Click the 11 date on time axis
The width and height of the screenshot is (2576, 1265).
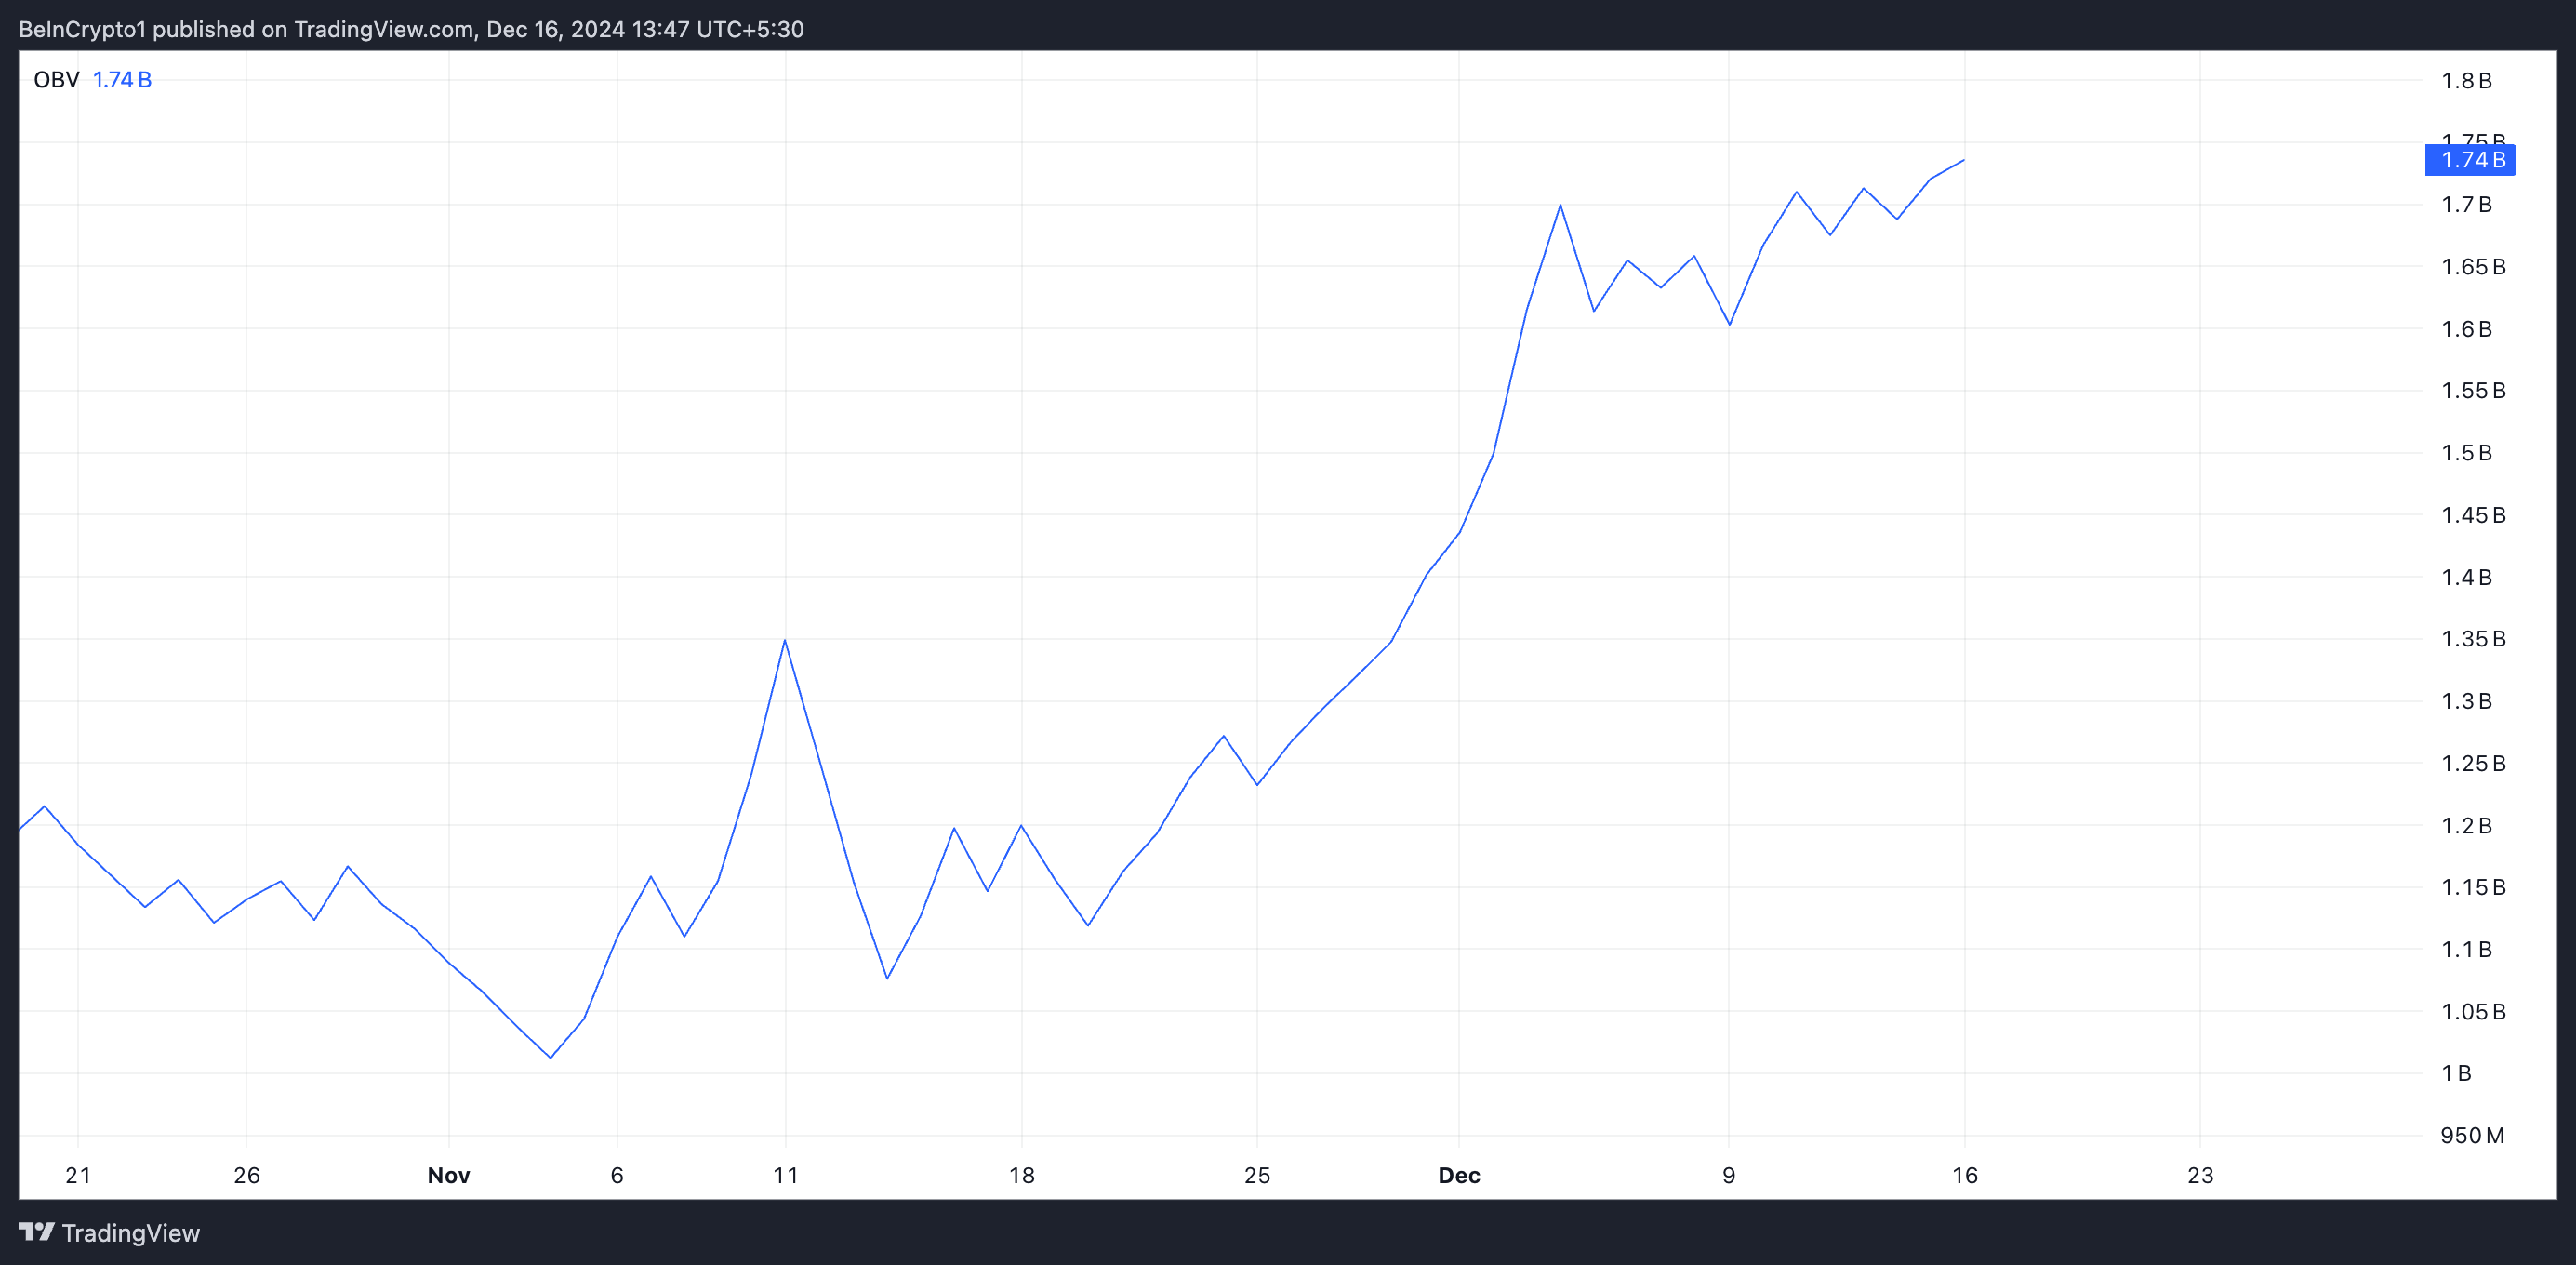click(785, 1175)
